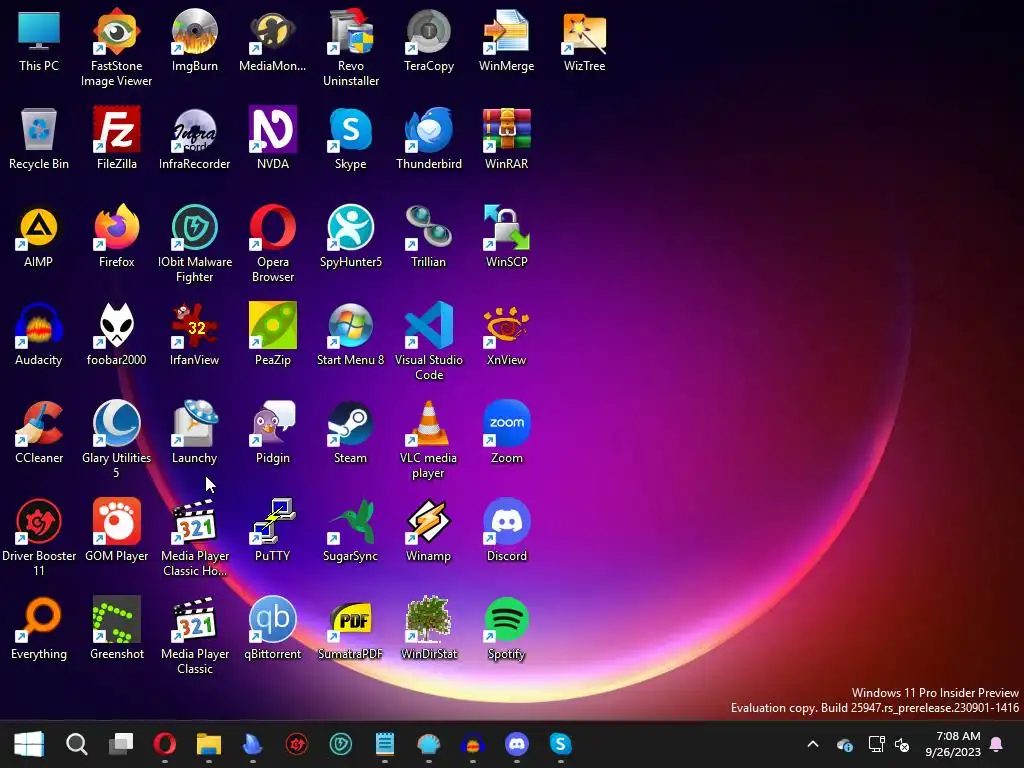Screen dimensions: 1024x768
Task: Launch the WizTree shortcut
Action: click(x=584, y=41)
